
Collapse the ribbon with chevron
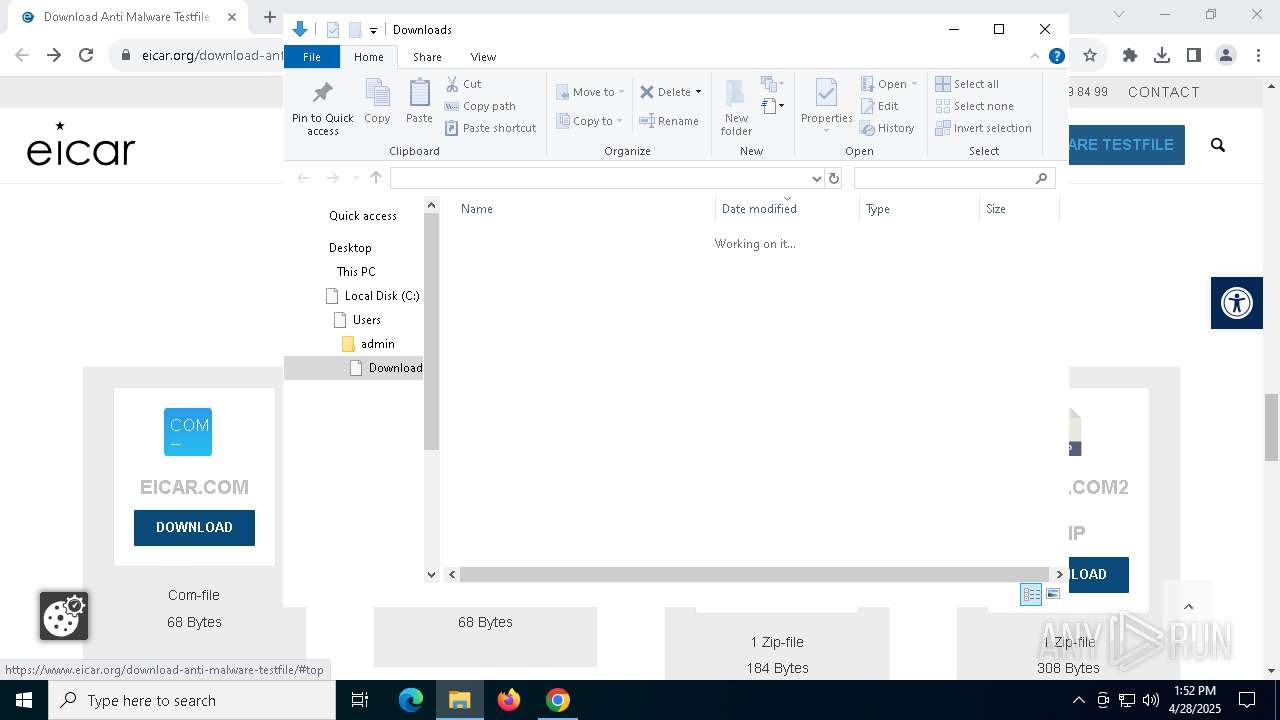[x=1035, y=56]
